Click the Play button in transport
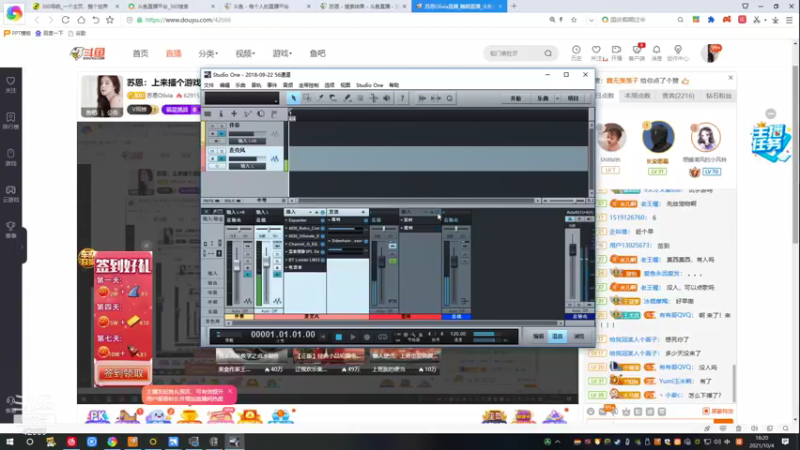The width and height of the screenshot is (800, 450). [353, 337]
